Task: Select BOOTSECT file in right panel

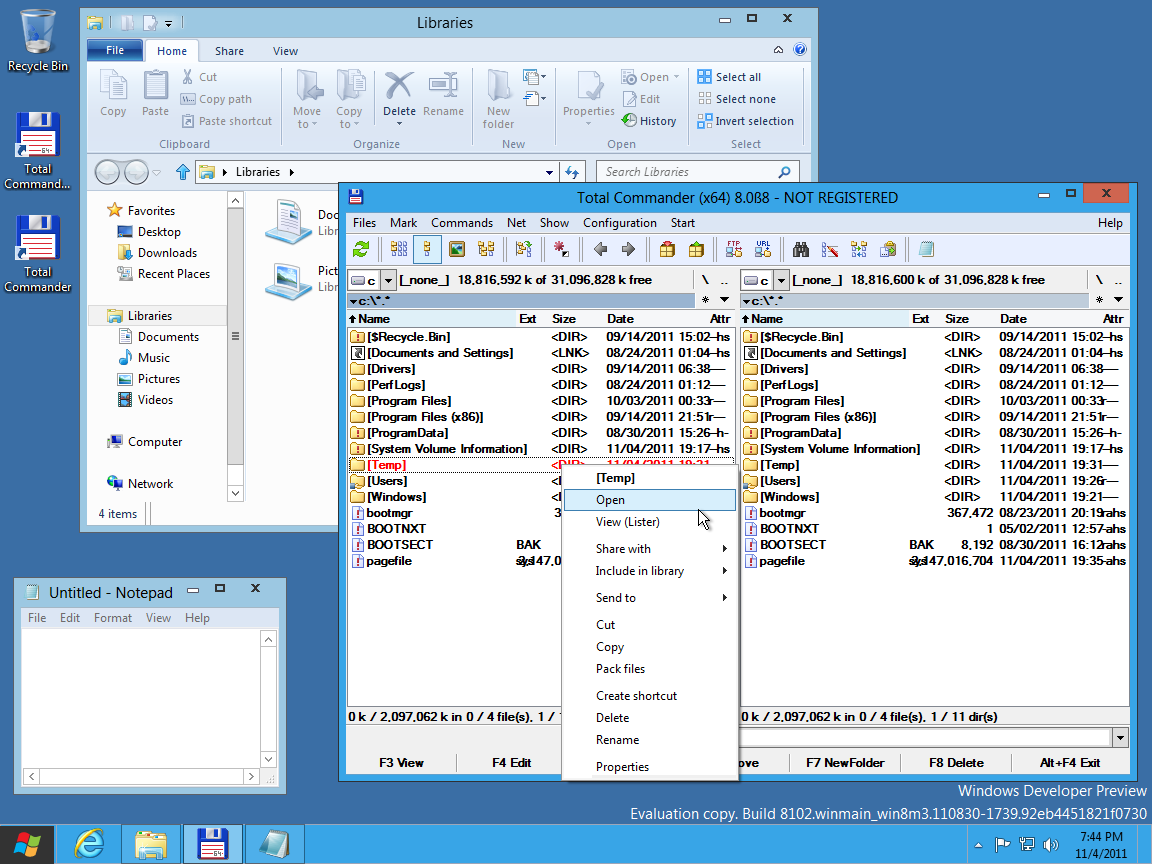Action: [935, 544]
